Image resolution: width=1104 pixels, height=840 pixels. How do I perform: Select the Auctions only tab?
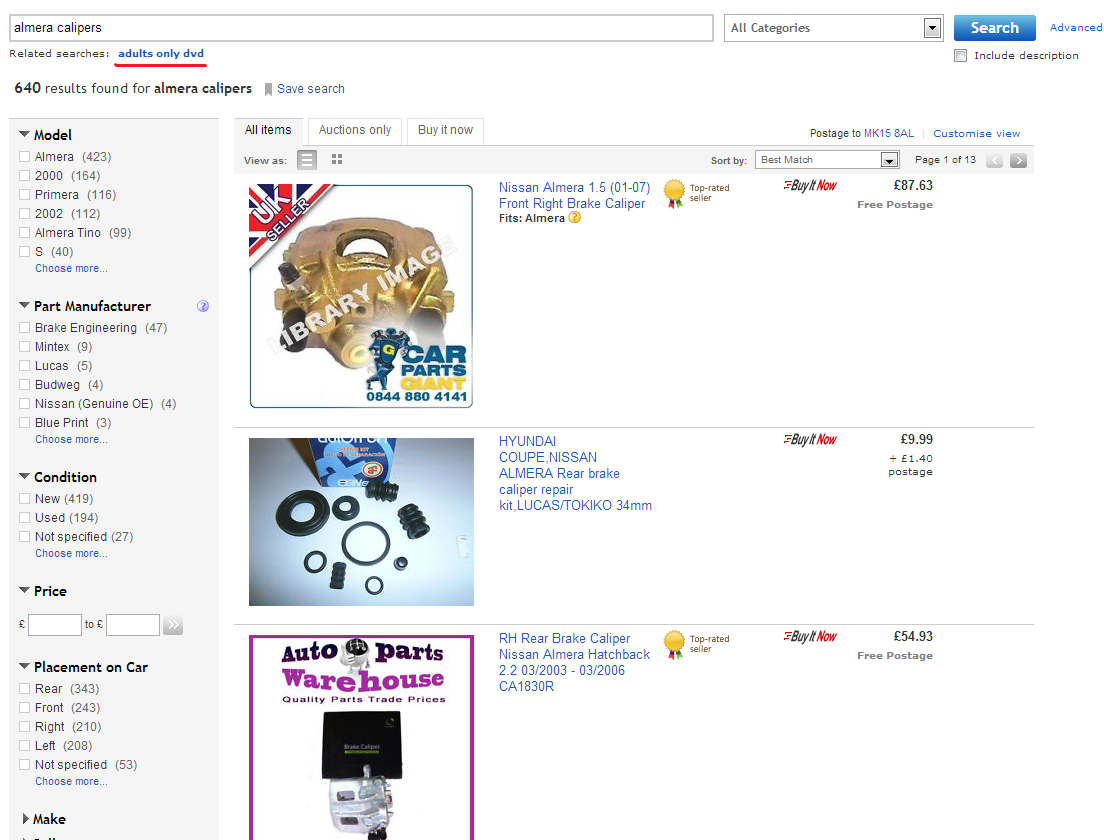(x=355, y=130)
